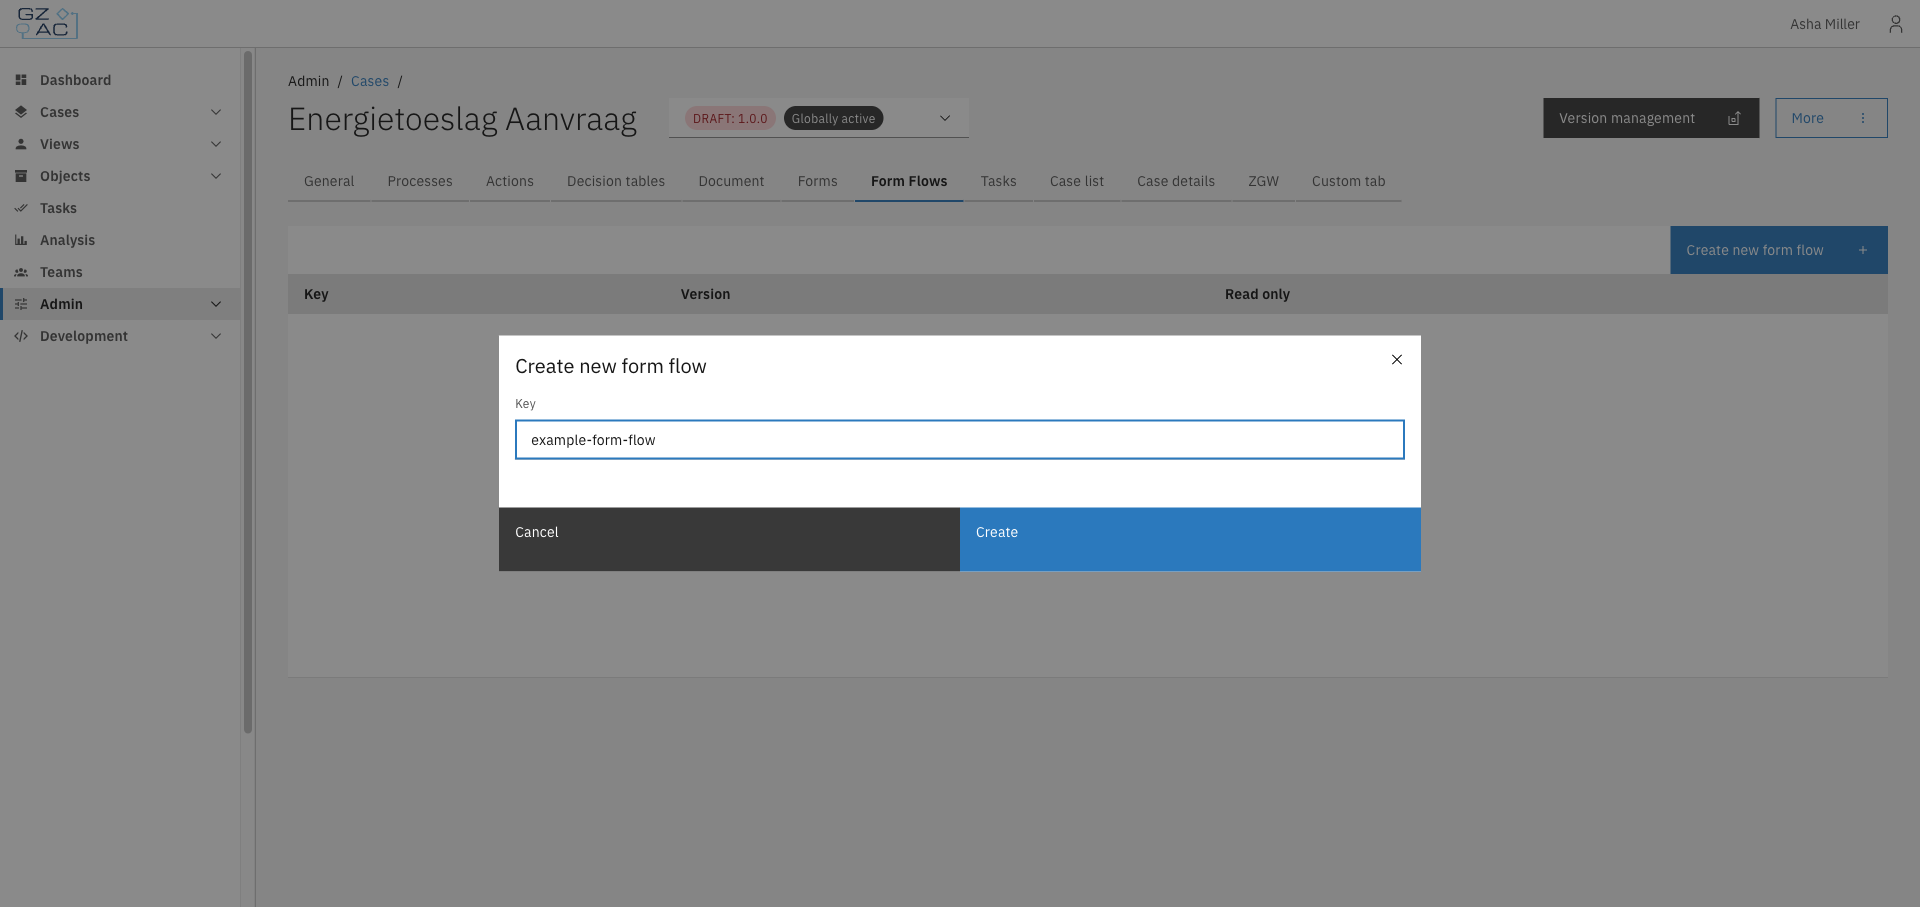
Task: Click the Version management button
Action: 1651,118
